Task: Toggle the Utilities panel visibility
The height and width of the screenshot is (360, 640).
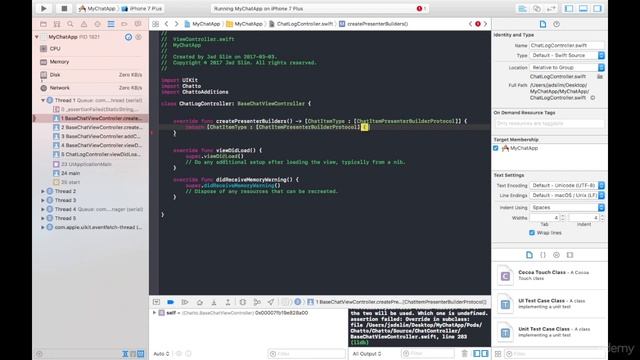Action: (598, 9)
